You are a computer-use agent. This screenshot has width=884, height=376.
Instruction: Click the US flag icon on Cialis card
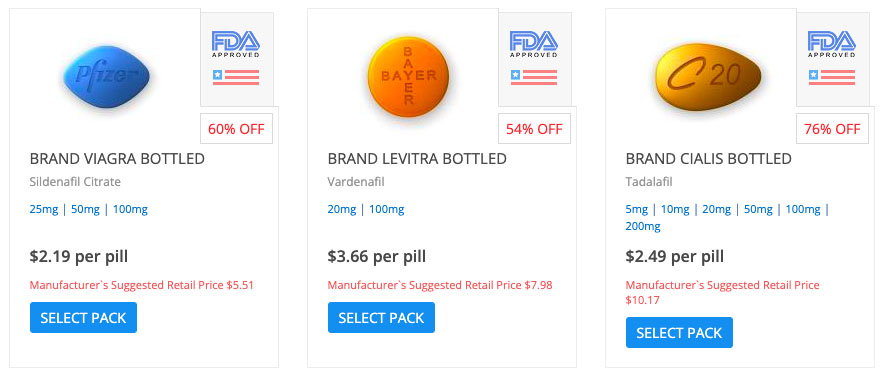coord(832,77)
